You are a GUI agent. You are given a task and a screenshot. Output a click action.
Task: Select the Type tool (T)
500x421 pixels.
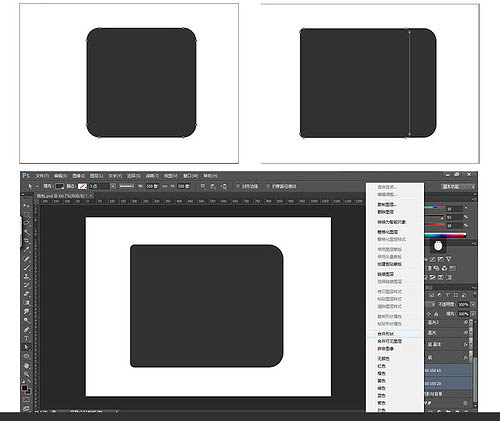coord(27,338)
